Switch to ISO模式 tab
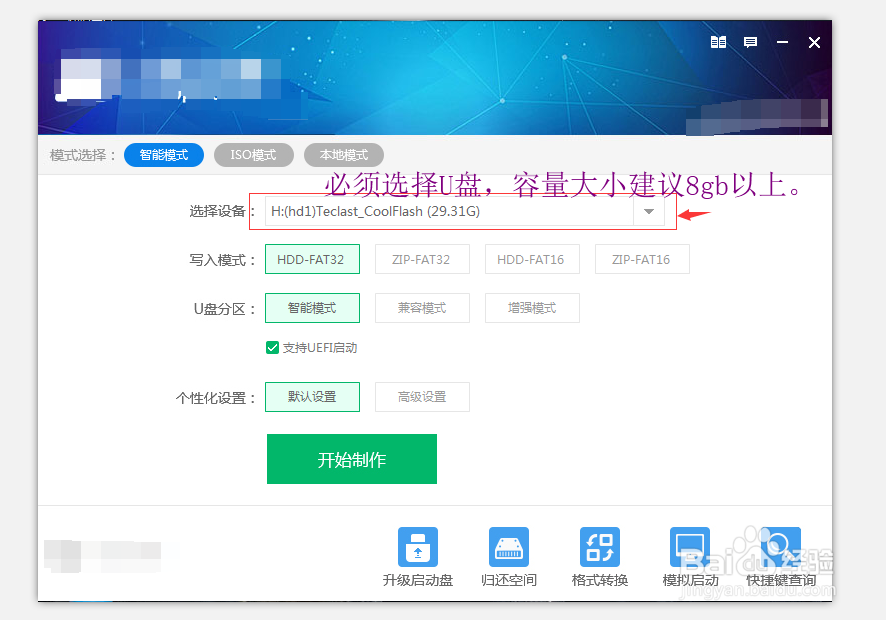The height and width of the screenshot is (620, 886). (254, 155)
